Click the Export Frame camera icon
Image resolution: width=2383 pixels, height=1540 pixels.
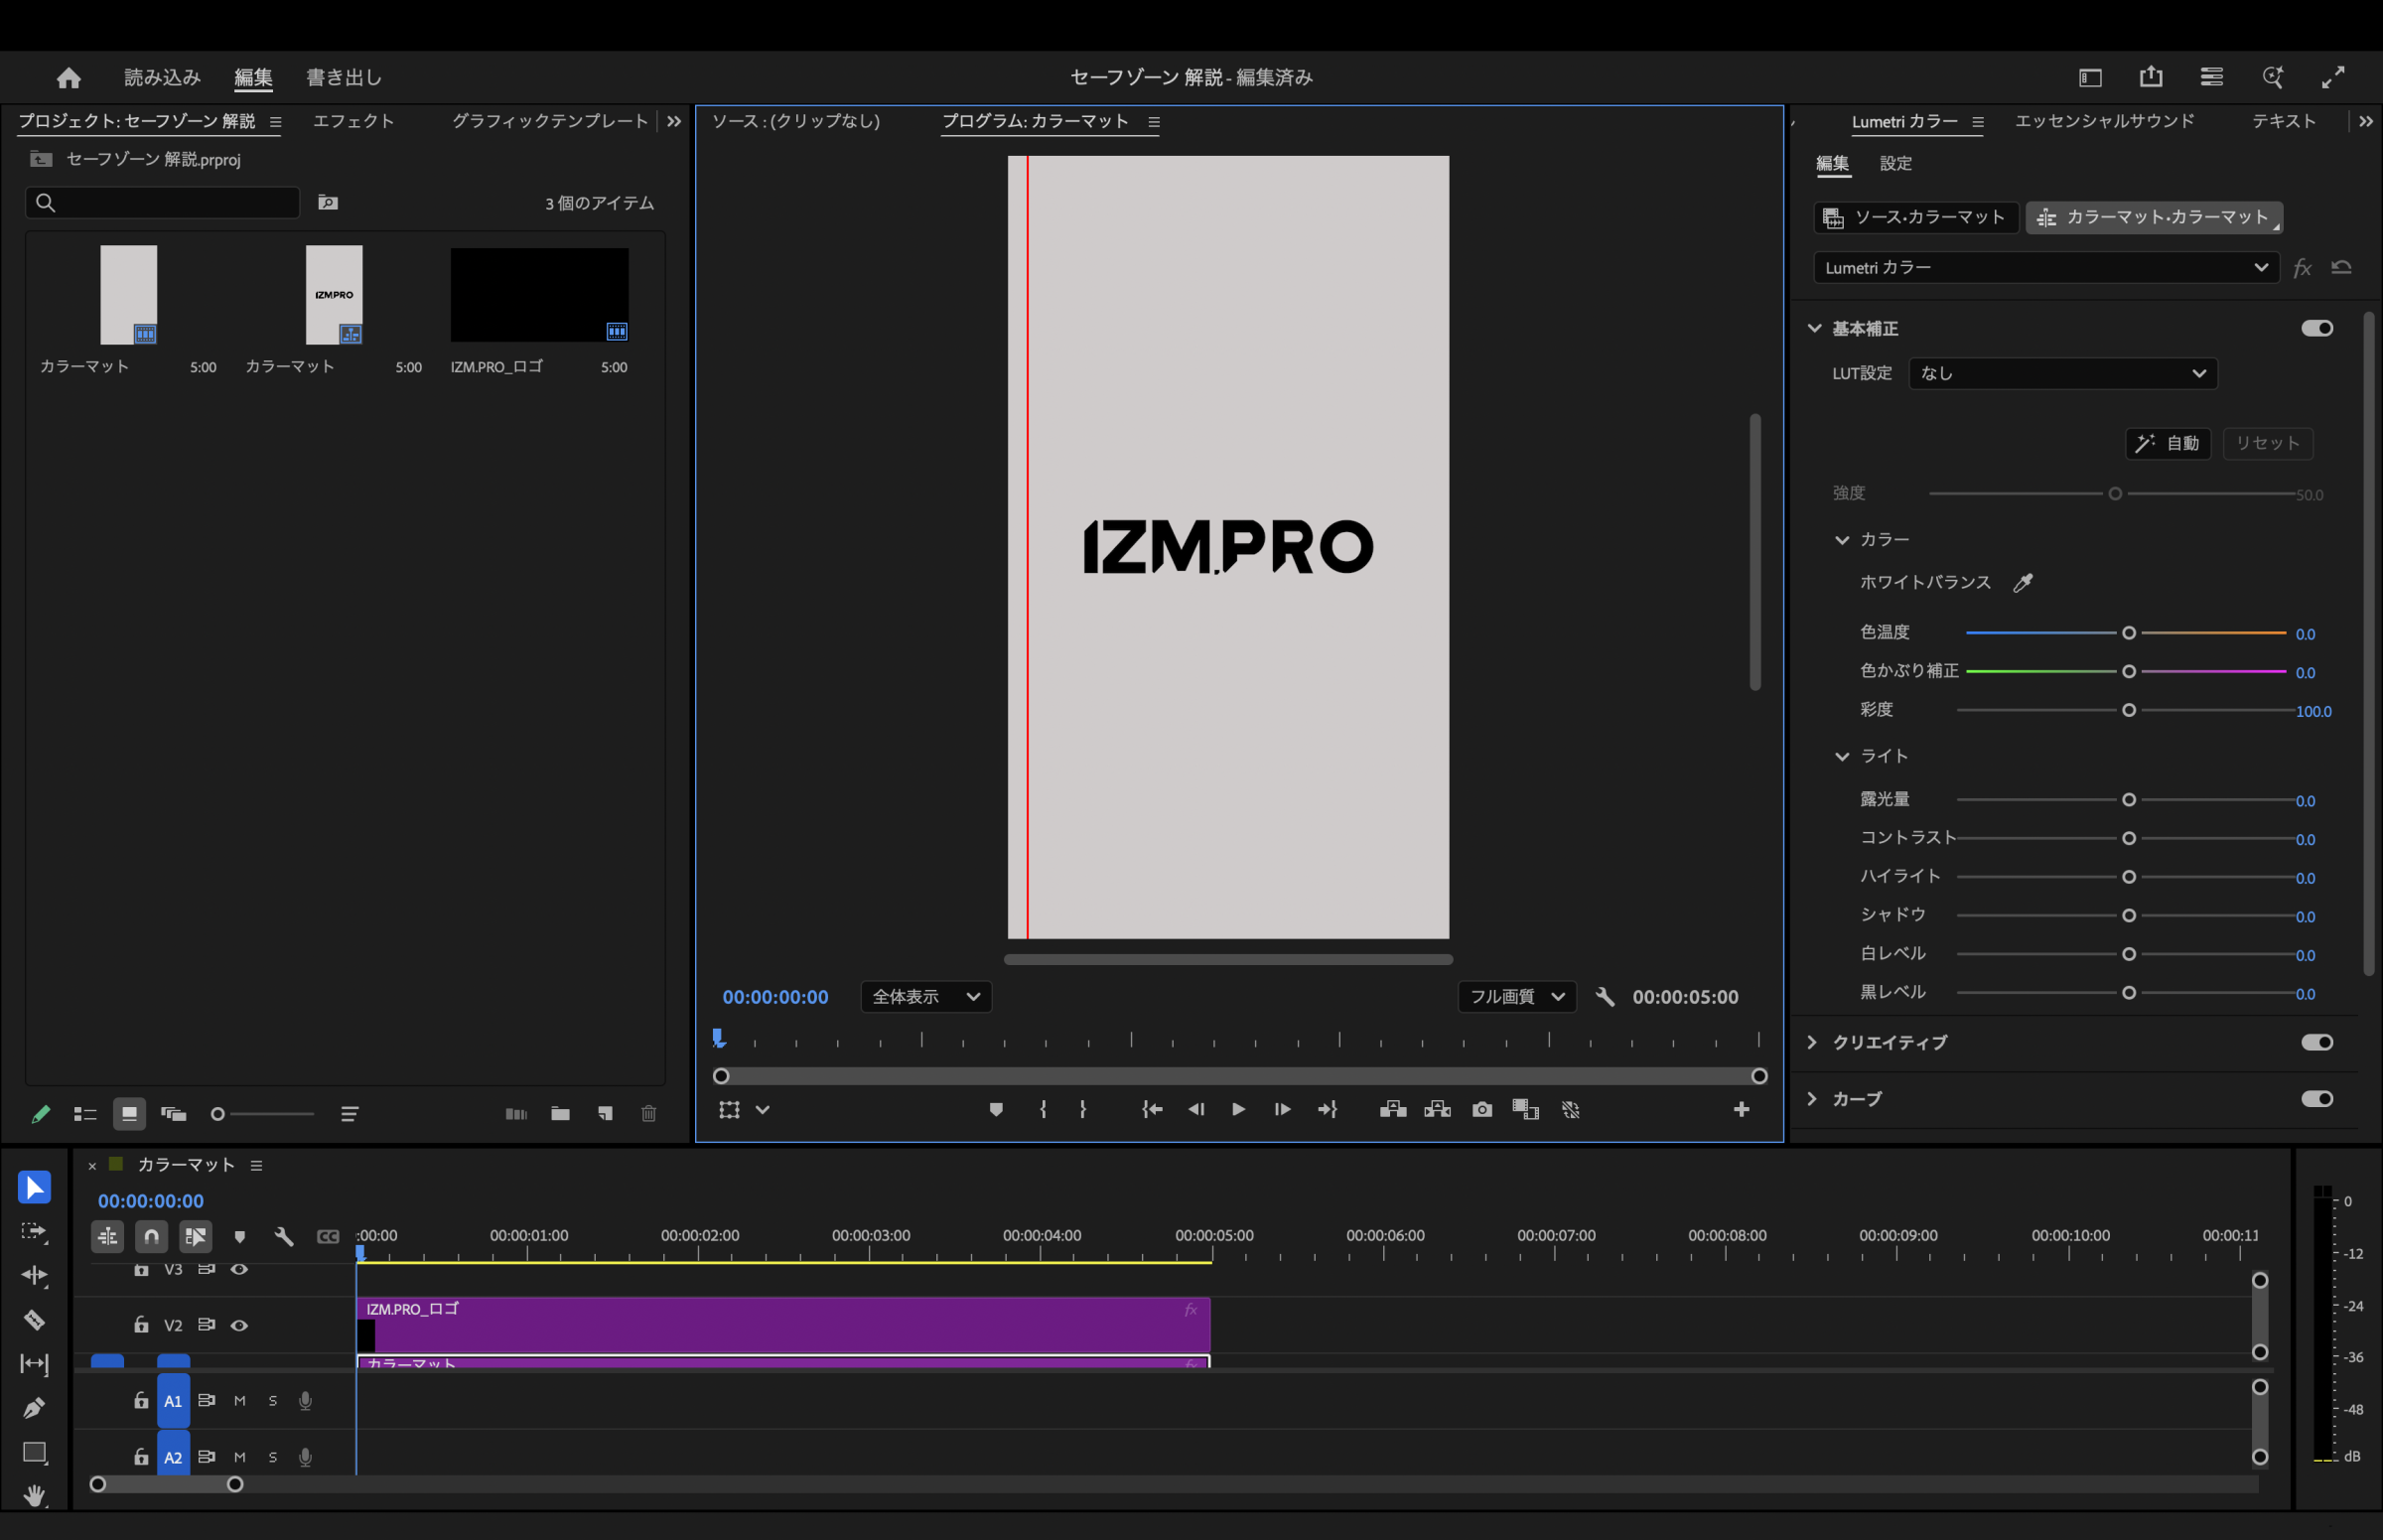[1482, 1109]
